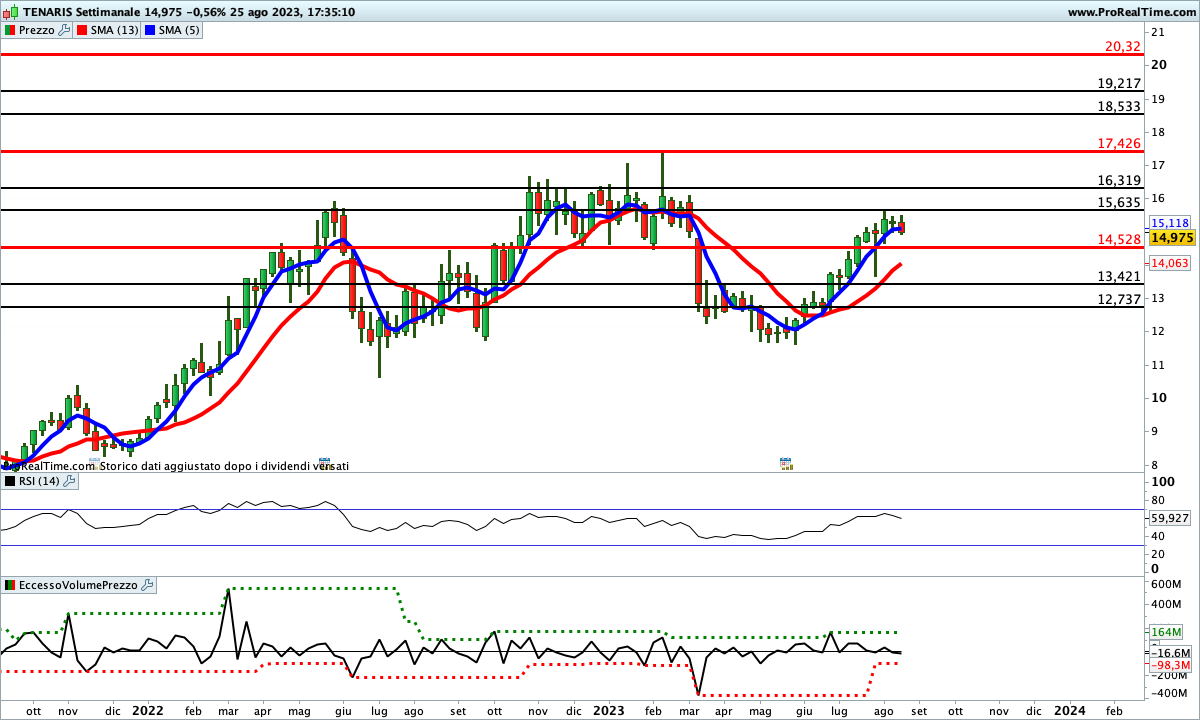Select the 19,217 level label
This screenshot has width=1200, height=720.
tap(1119, 83)
